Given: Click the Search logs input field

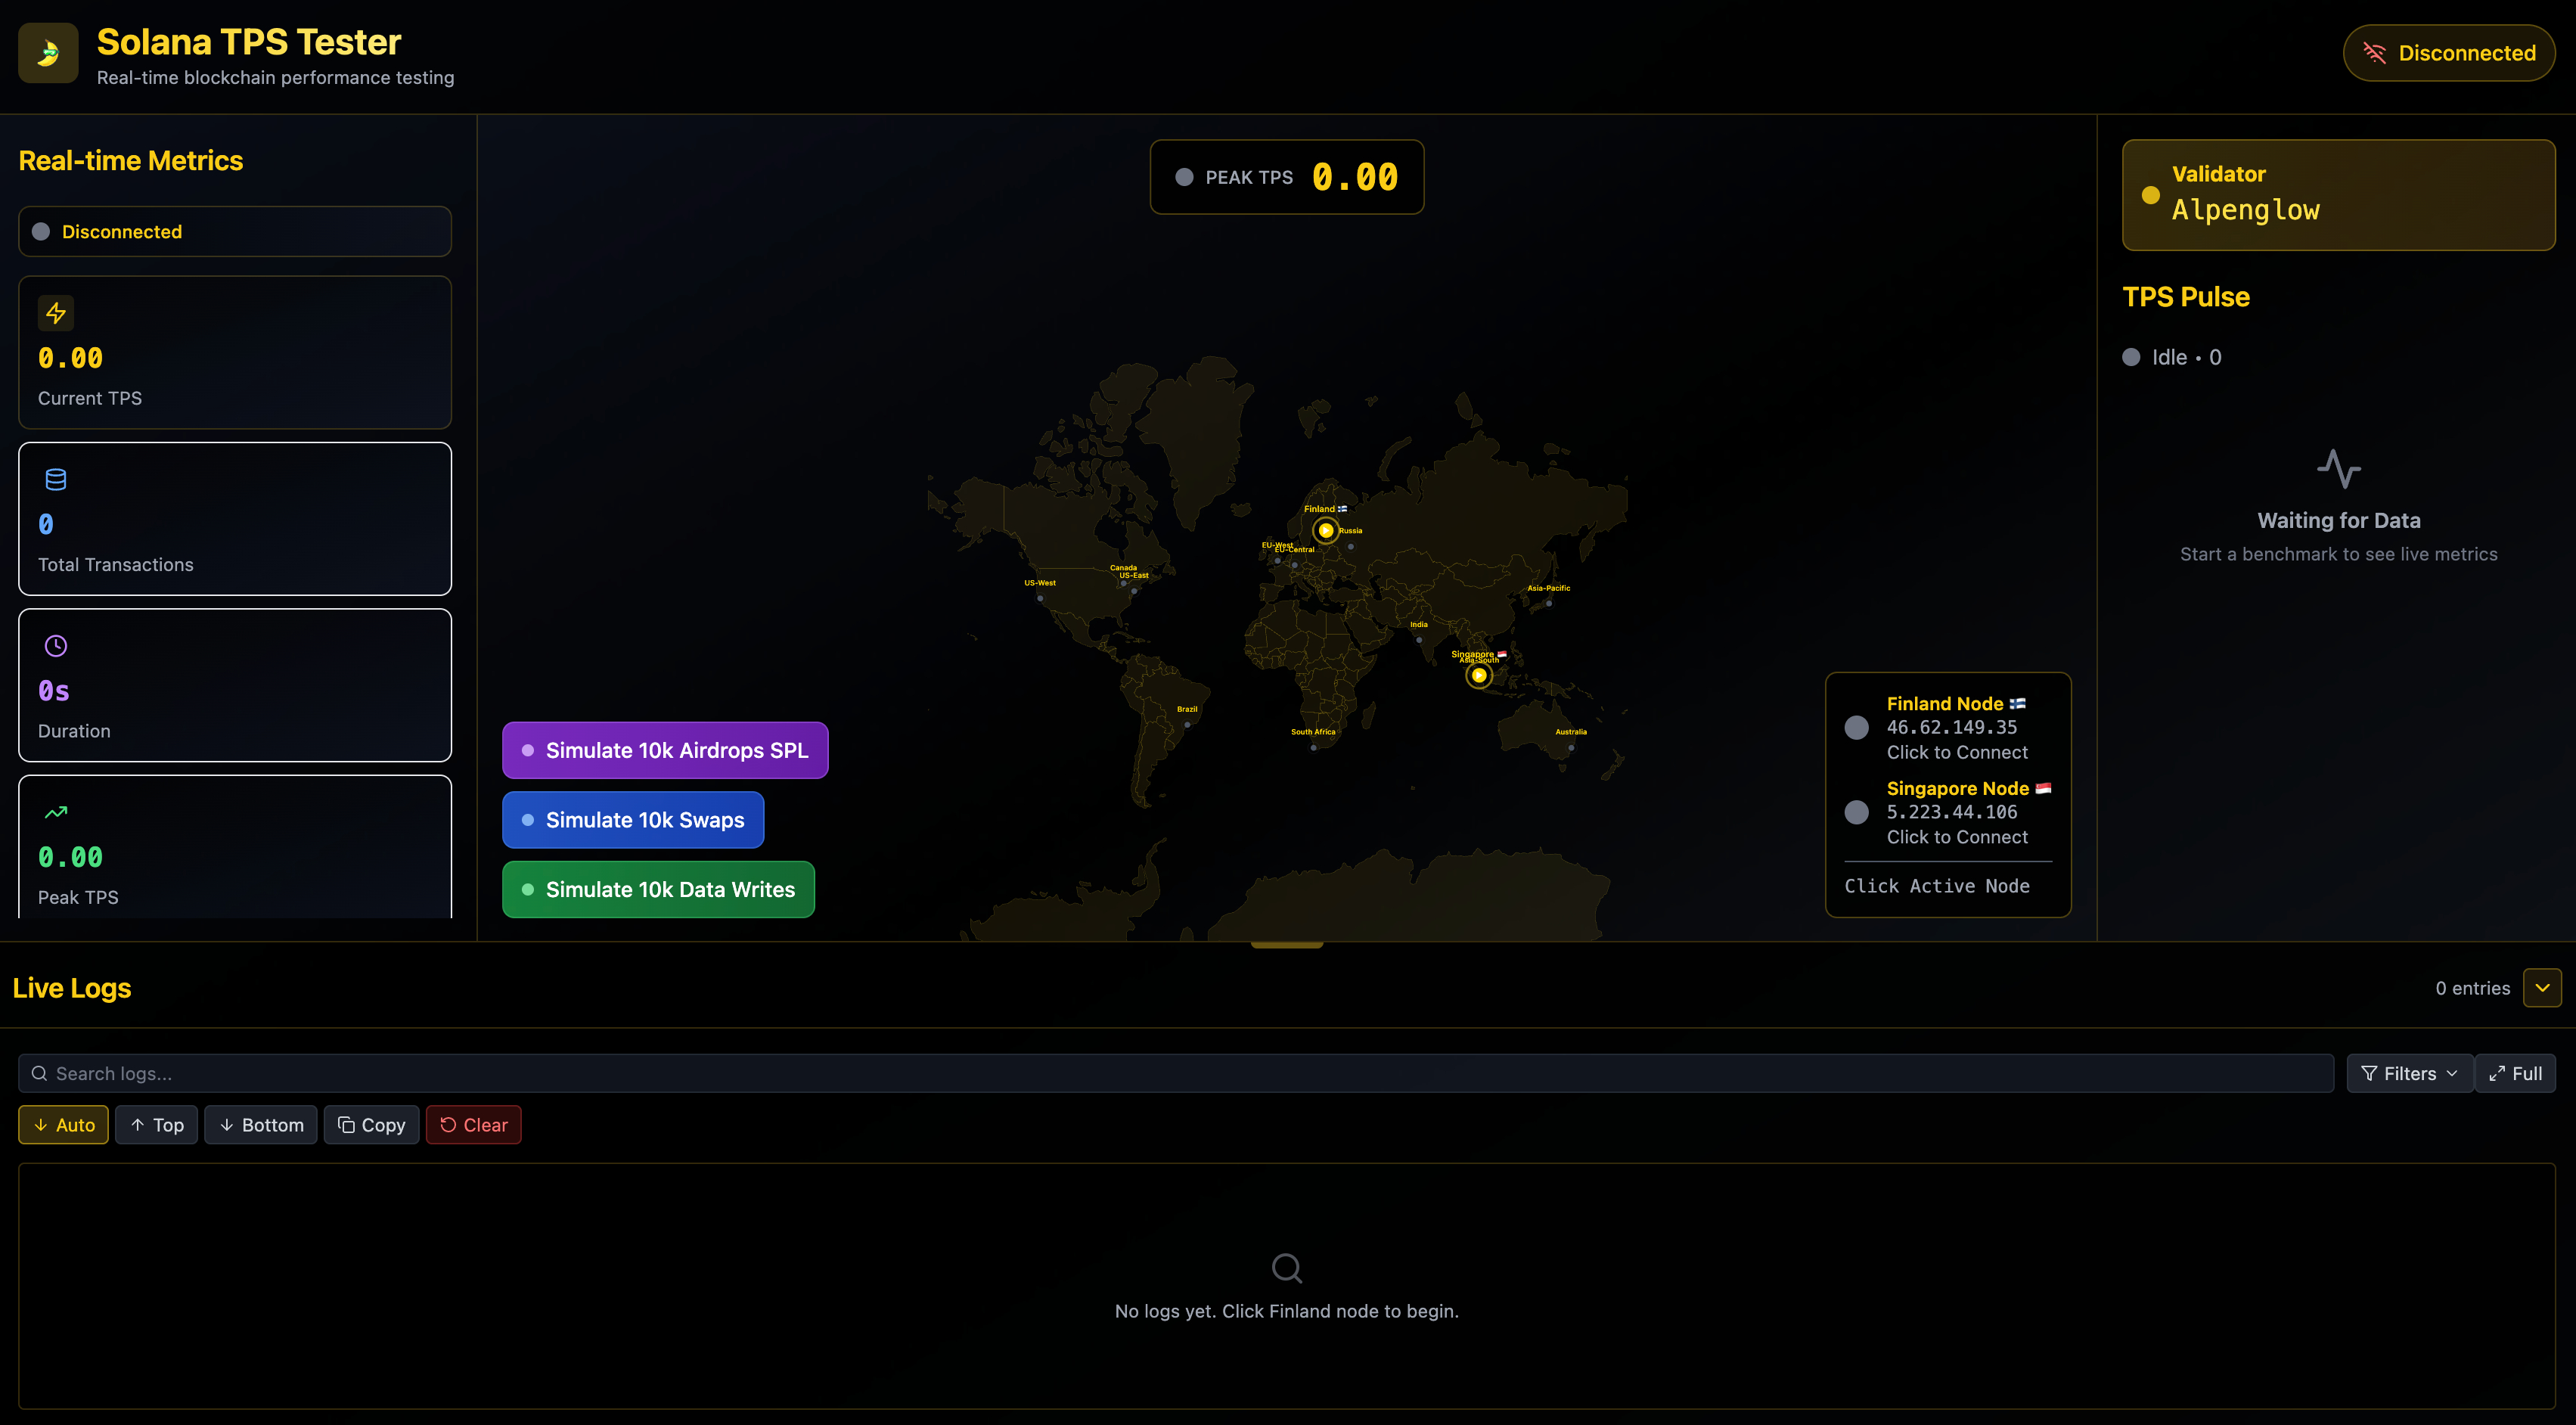Looking at the screenshot, I should [x=1175, y=1073].
